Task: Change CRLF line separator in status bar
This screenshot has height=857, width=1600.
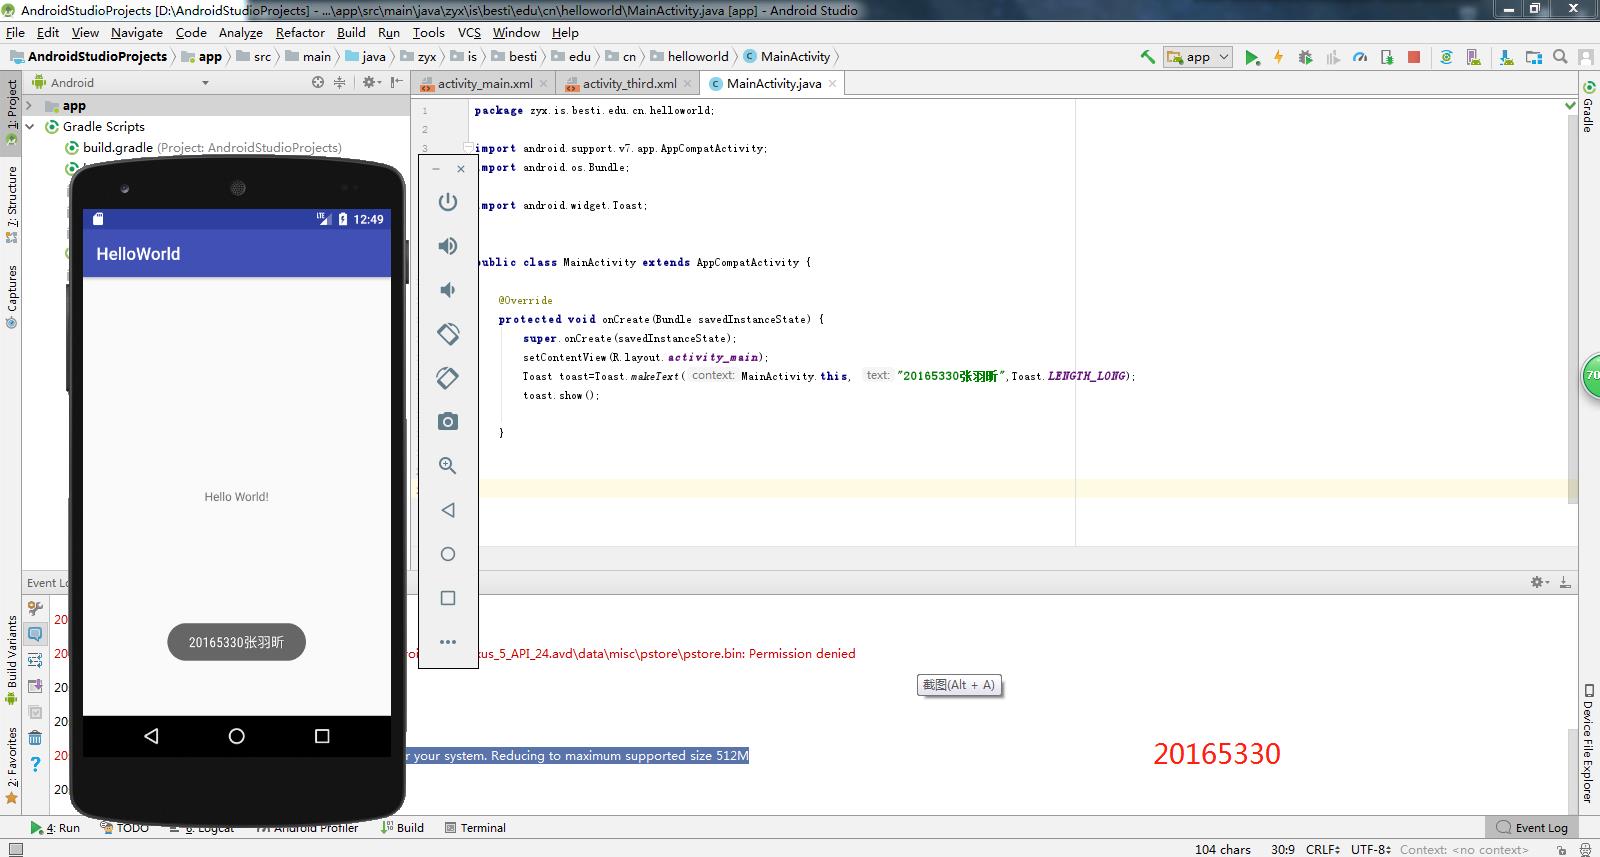Action: (1322, 849)
